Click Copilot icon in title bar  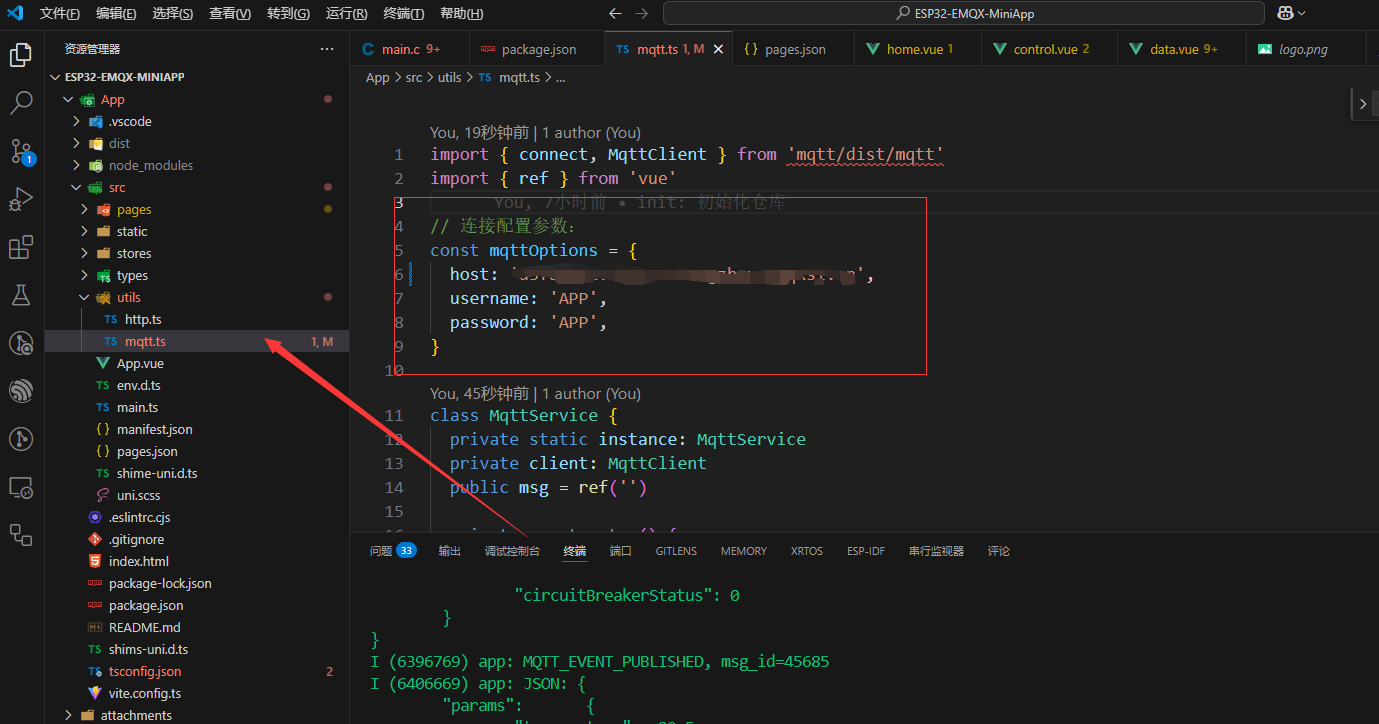pos(1285,13)
